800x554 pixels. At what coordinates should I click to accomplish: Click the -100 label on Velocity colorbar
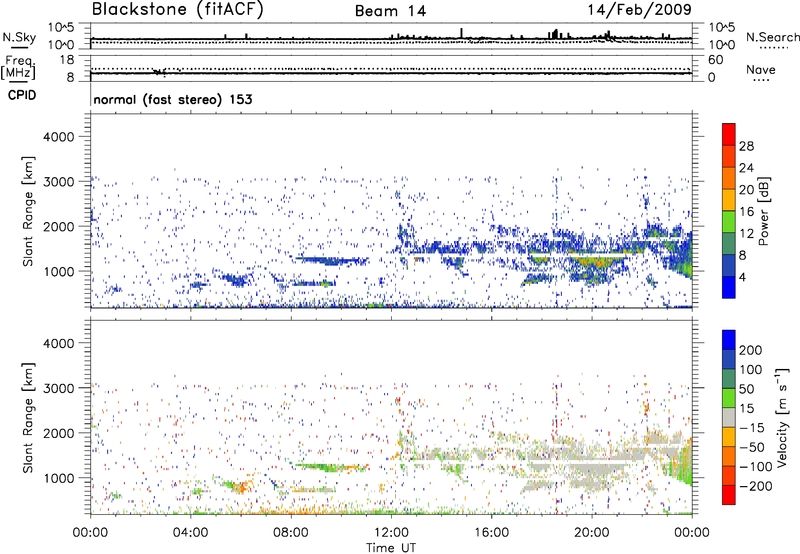(x=755, y=467)
